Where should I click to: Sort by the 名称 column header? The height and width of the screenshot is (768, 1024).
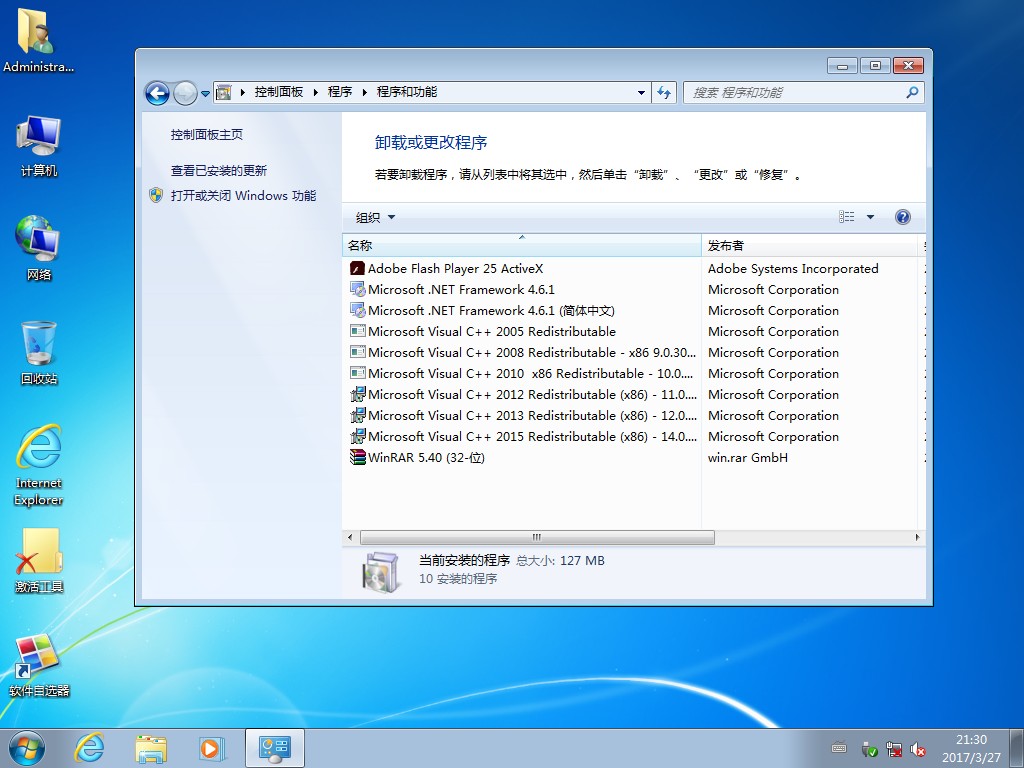click(521, 246)
